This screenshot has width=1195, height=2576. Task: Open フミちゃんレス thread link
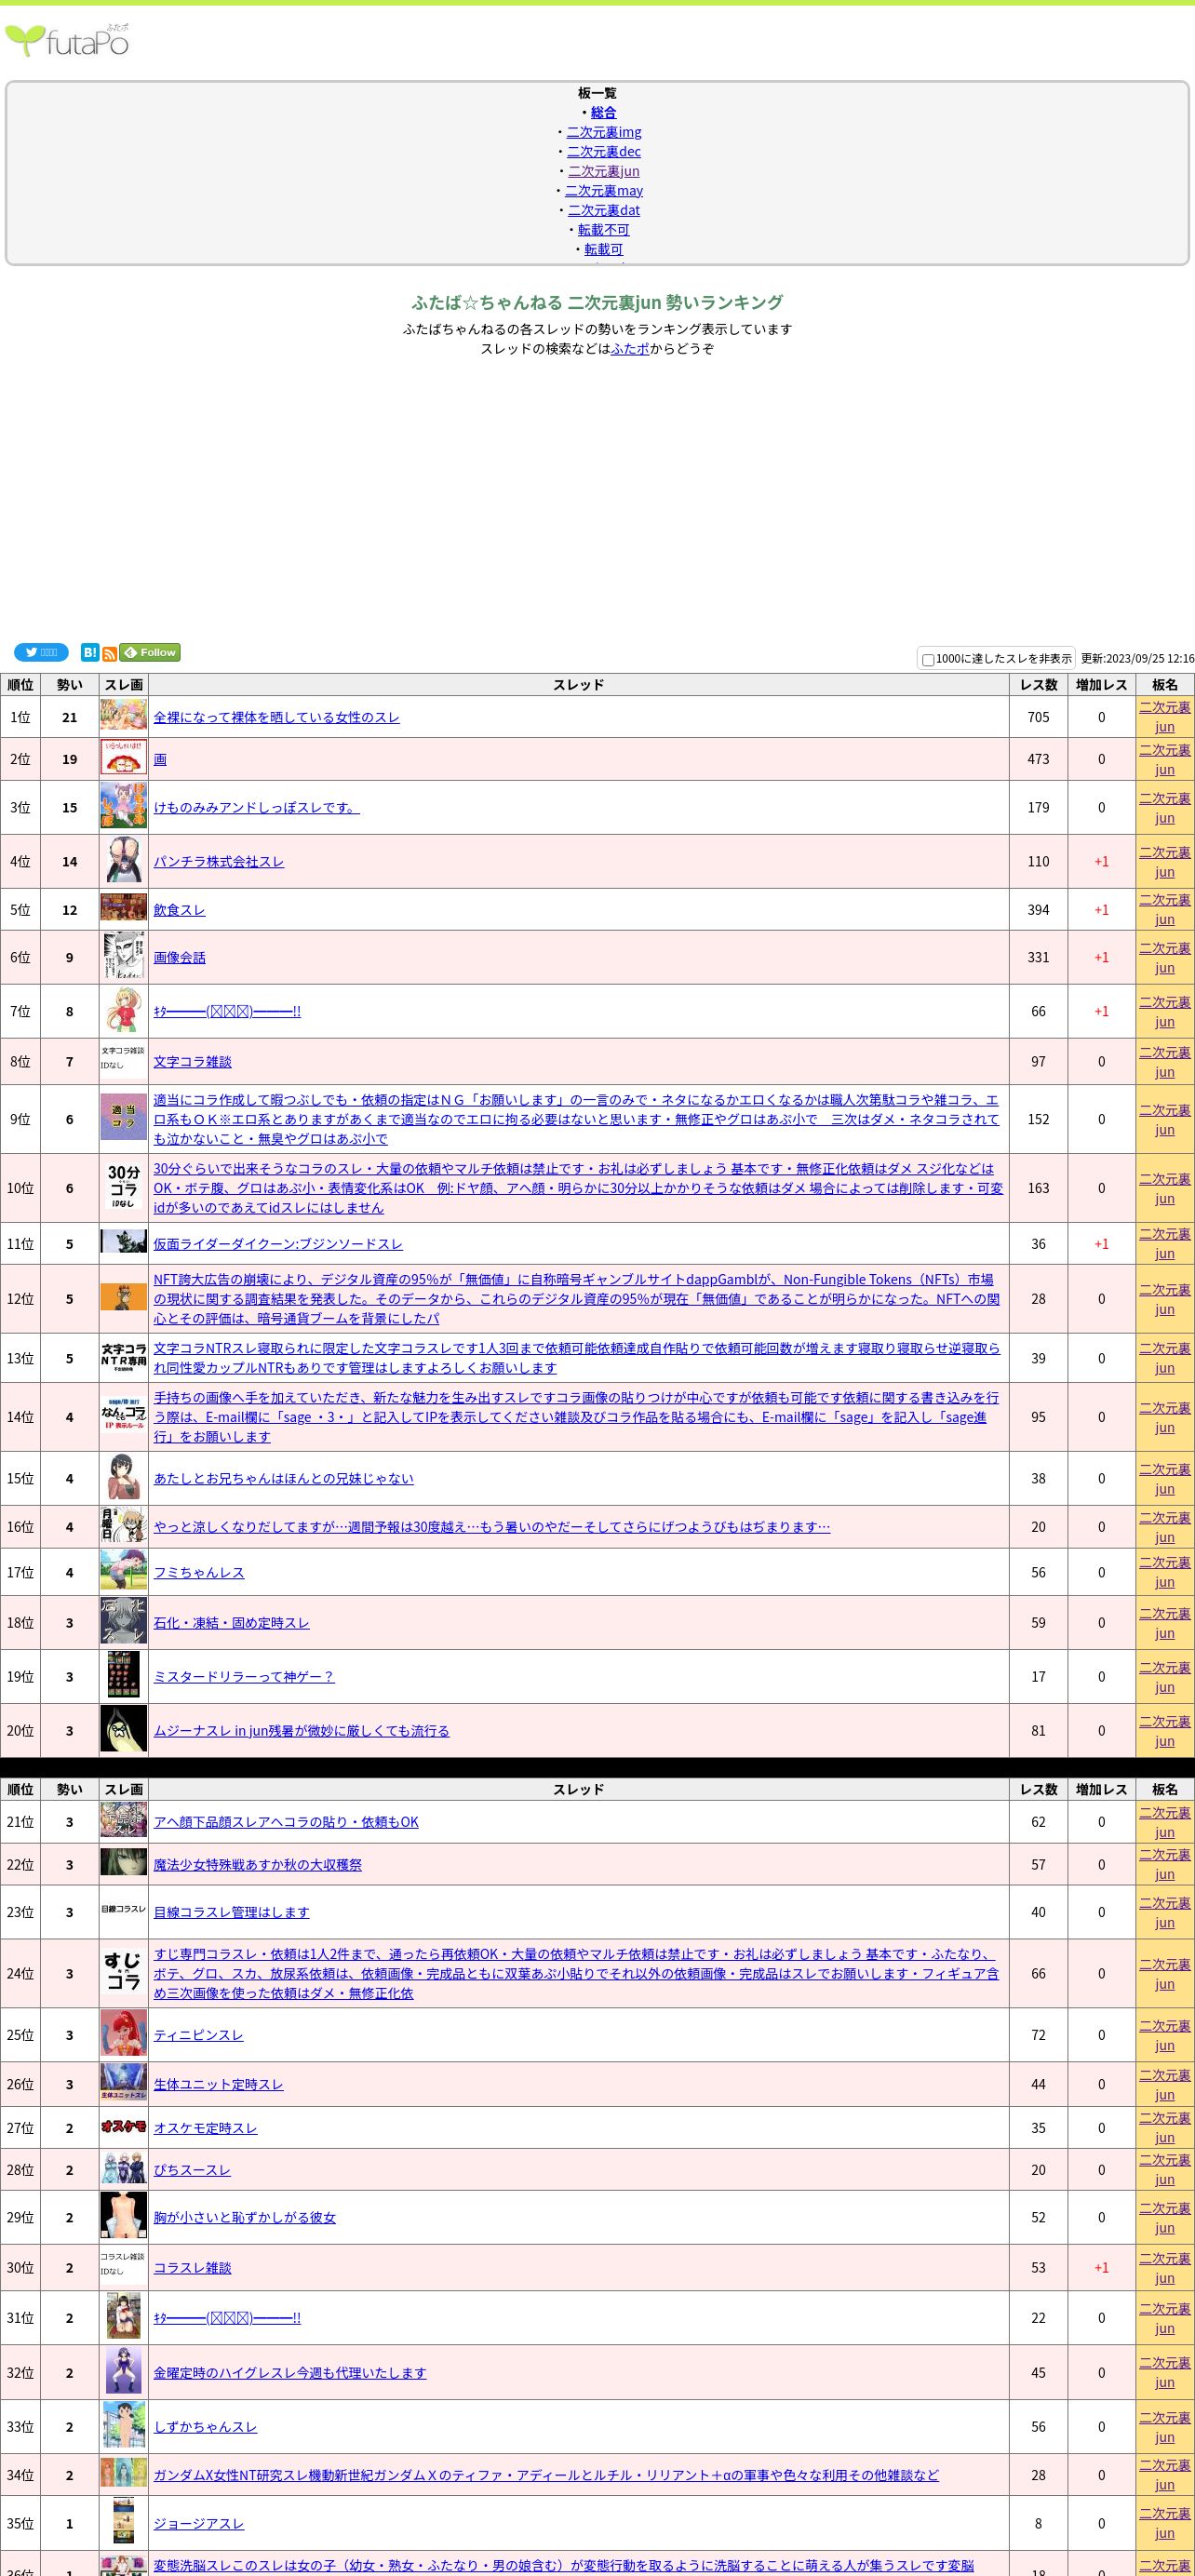[198, 1572]
